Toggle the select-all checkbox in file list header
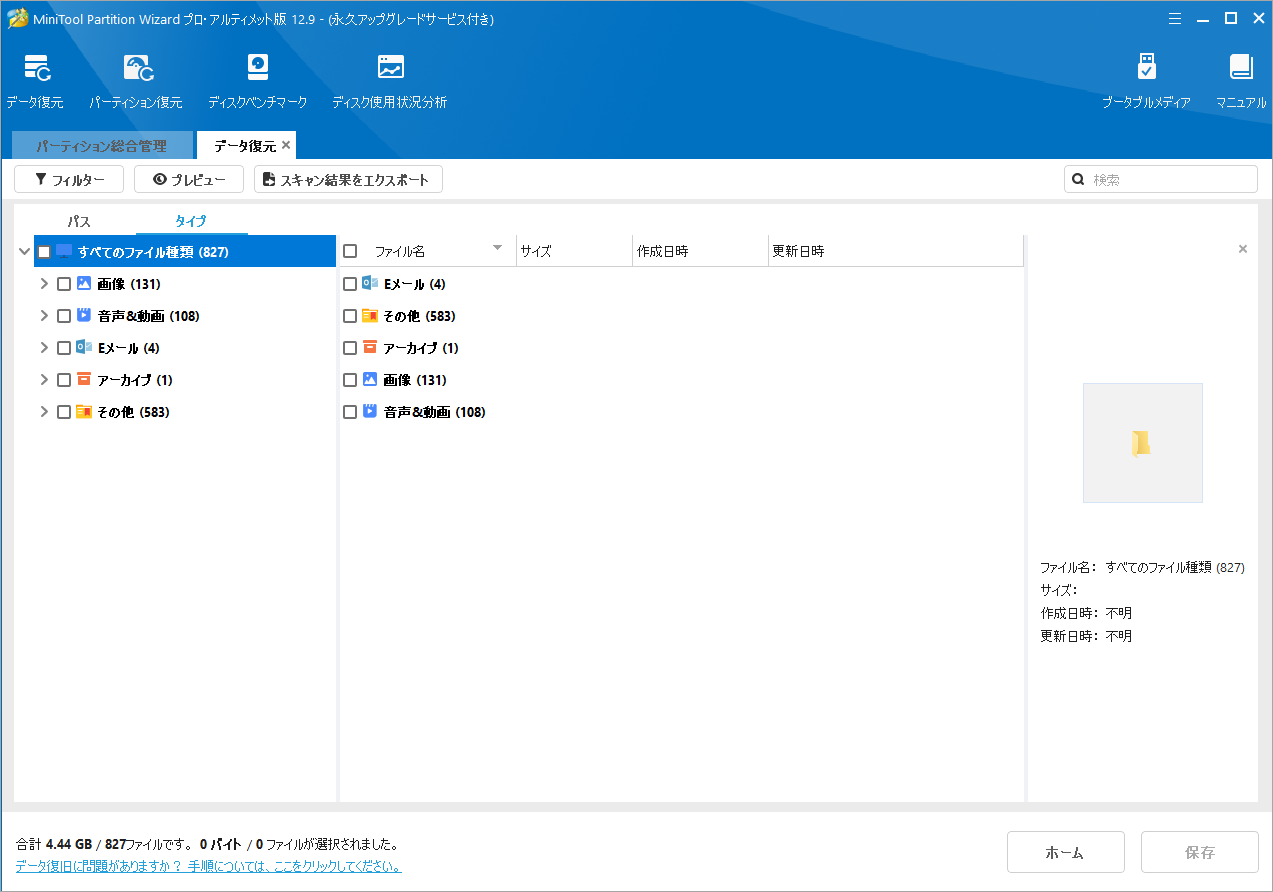The height and width of the screenshot is (892, 1273). pyautogui.click(x=350, y=251)
